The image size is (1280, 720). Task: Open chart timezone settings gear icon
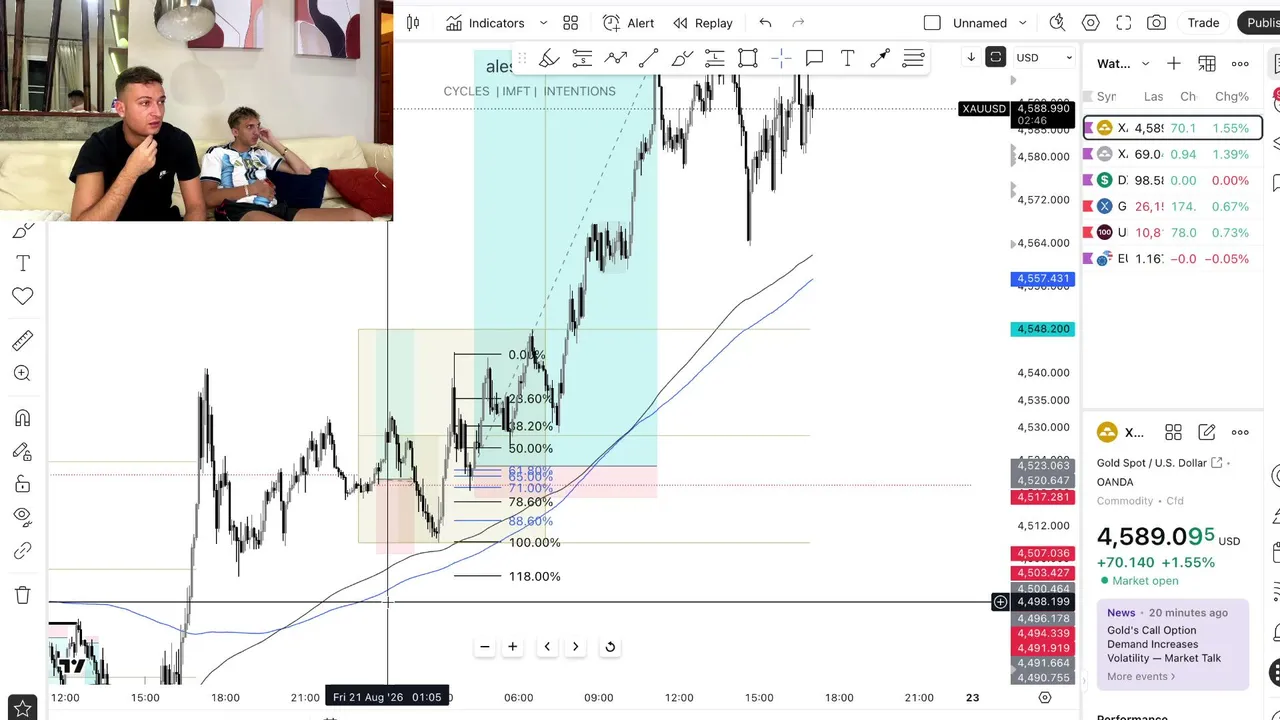(x=1045, y=697)
